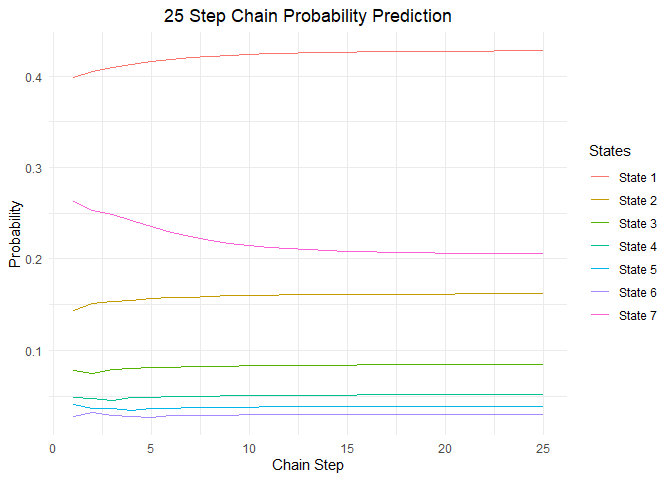Click the State 1 legend color line

pyautogui.click(x=600, y=177)
